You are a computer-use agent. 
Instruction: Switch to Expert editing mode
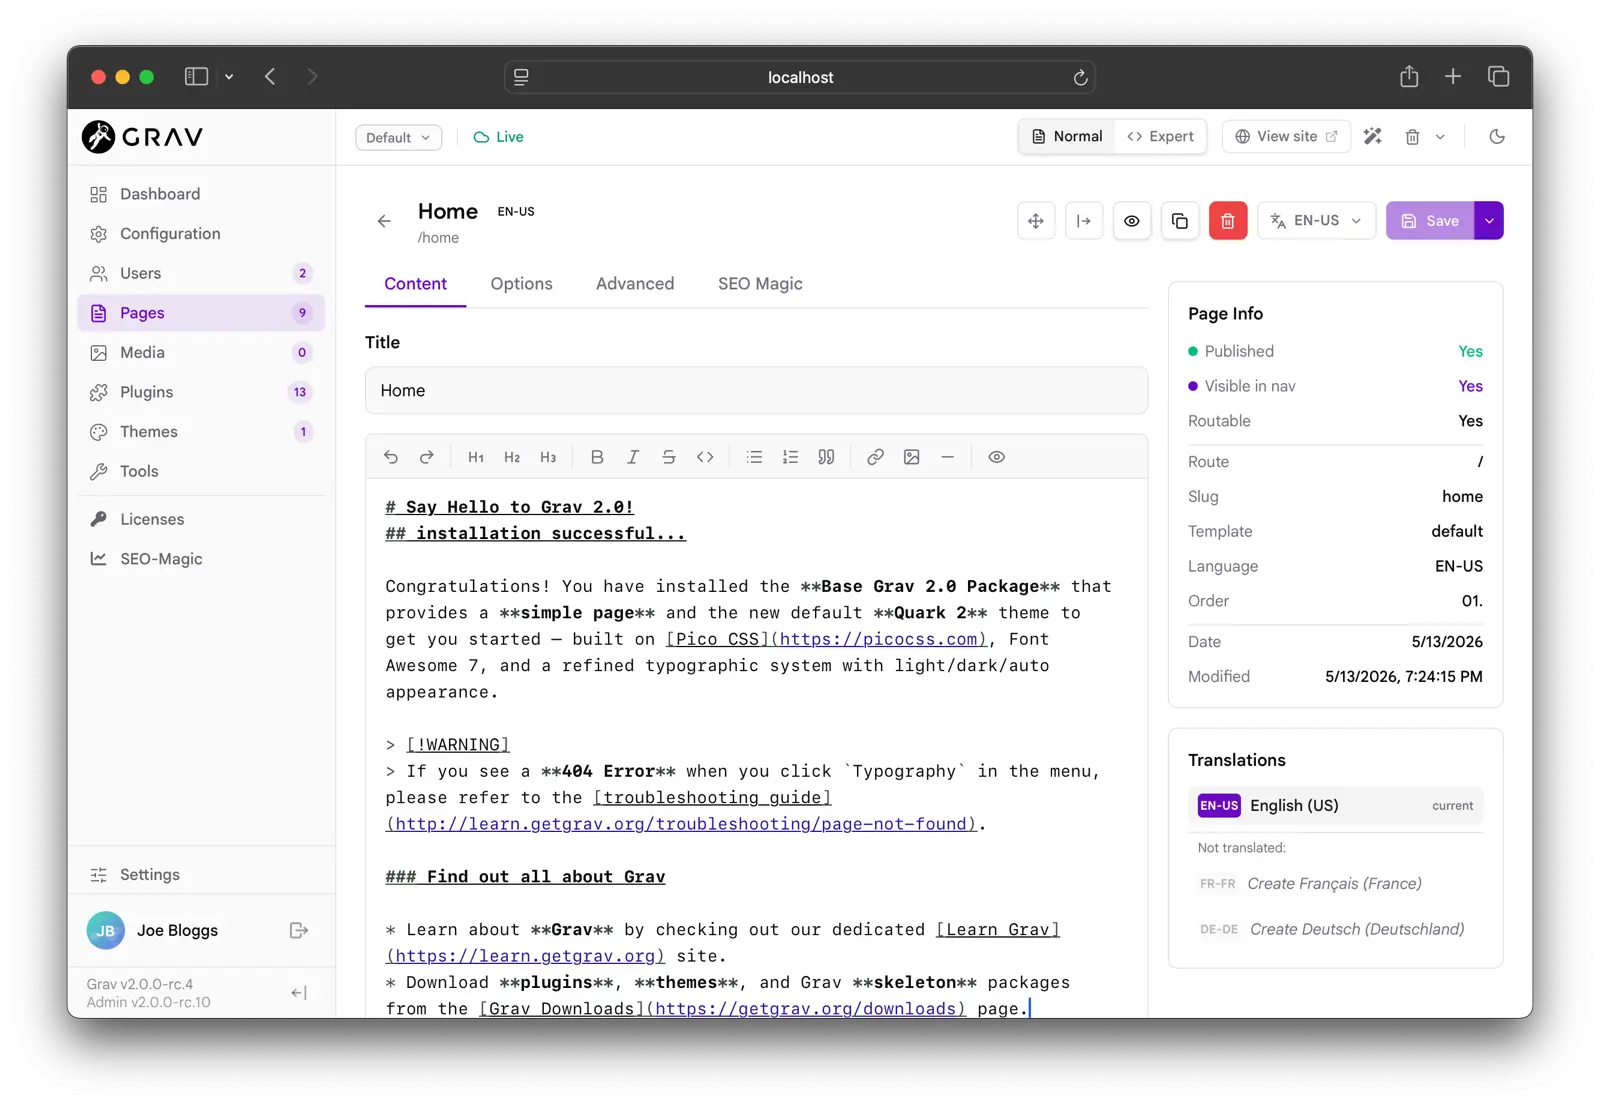click(x=1160, y=137)
